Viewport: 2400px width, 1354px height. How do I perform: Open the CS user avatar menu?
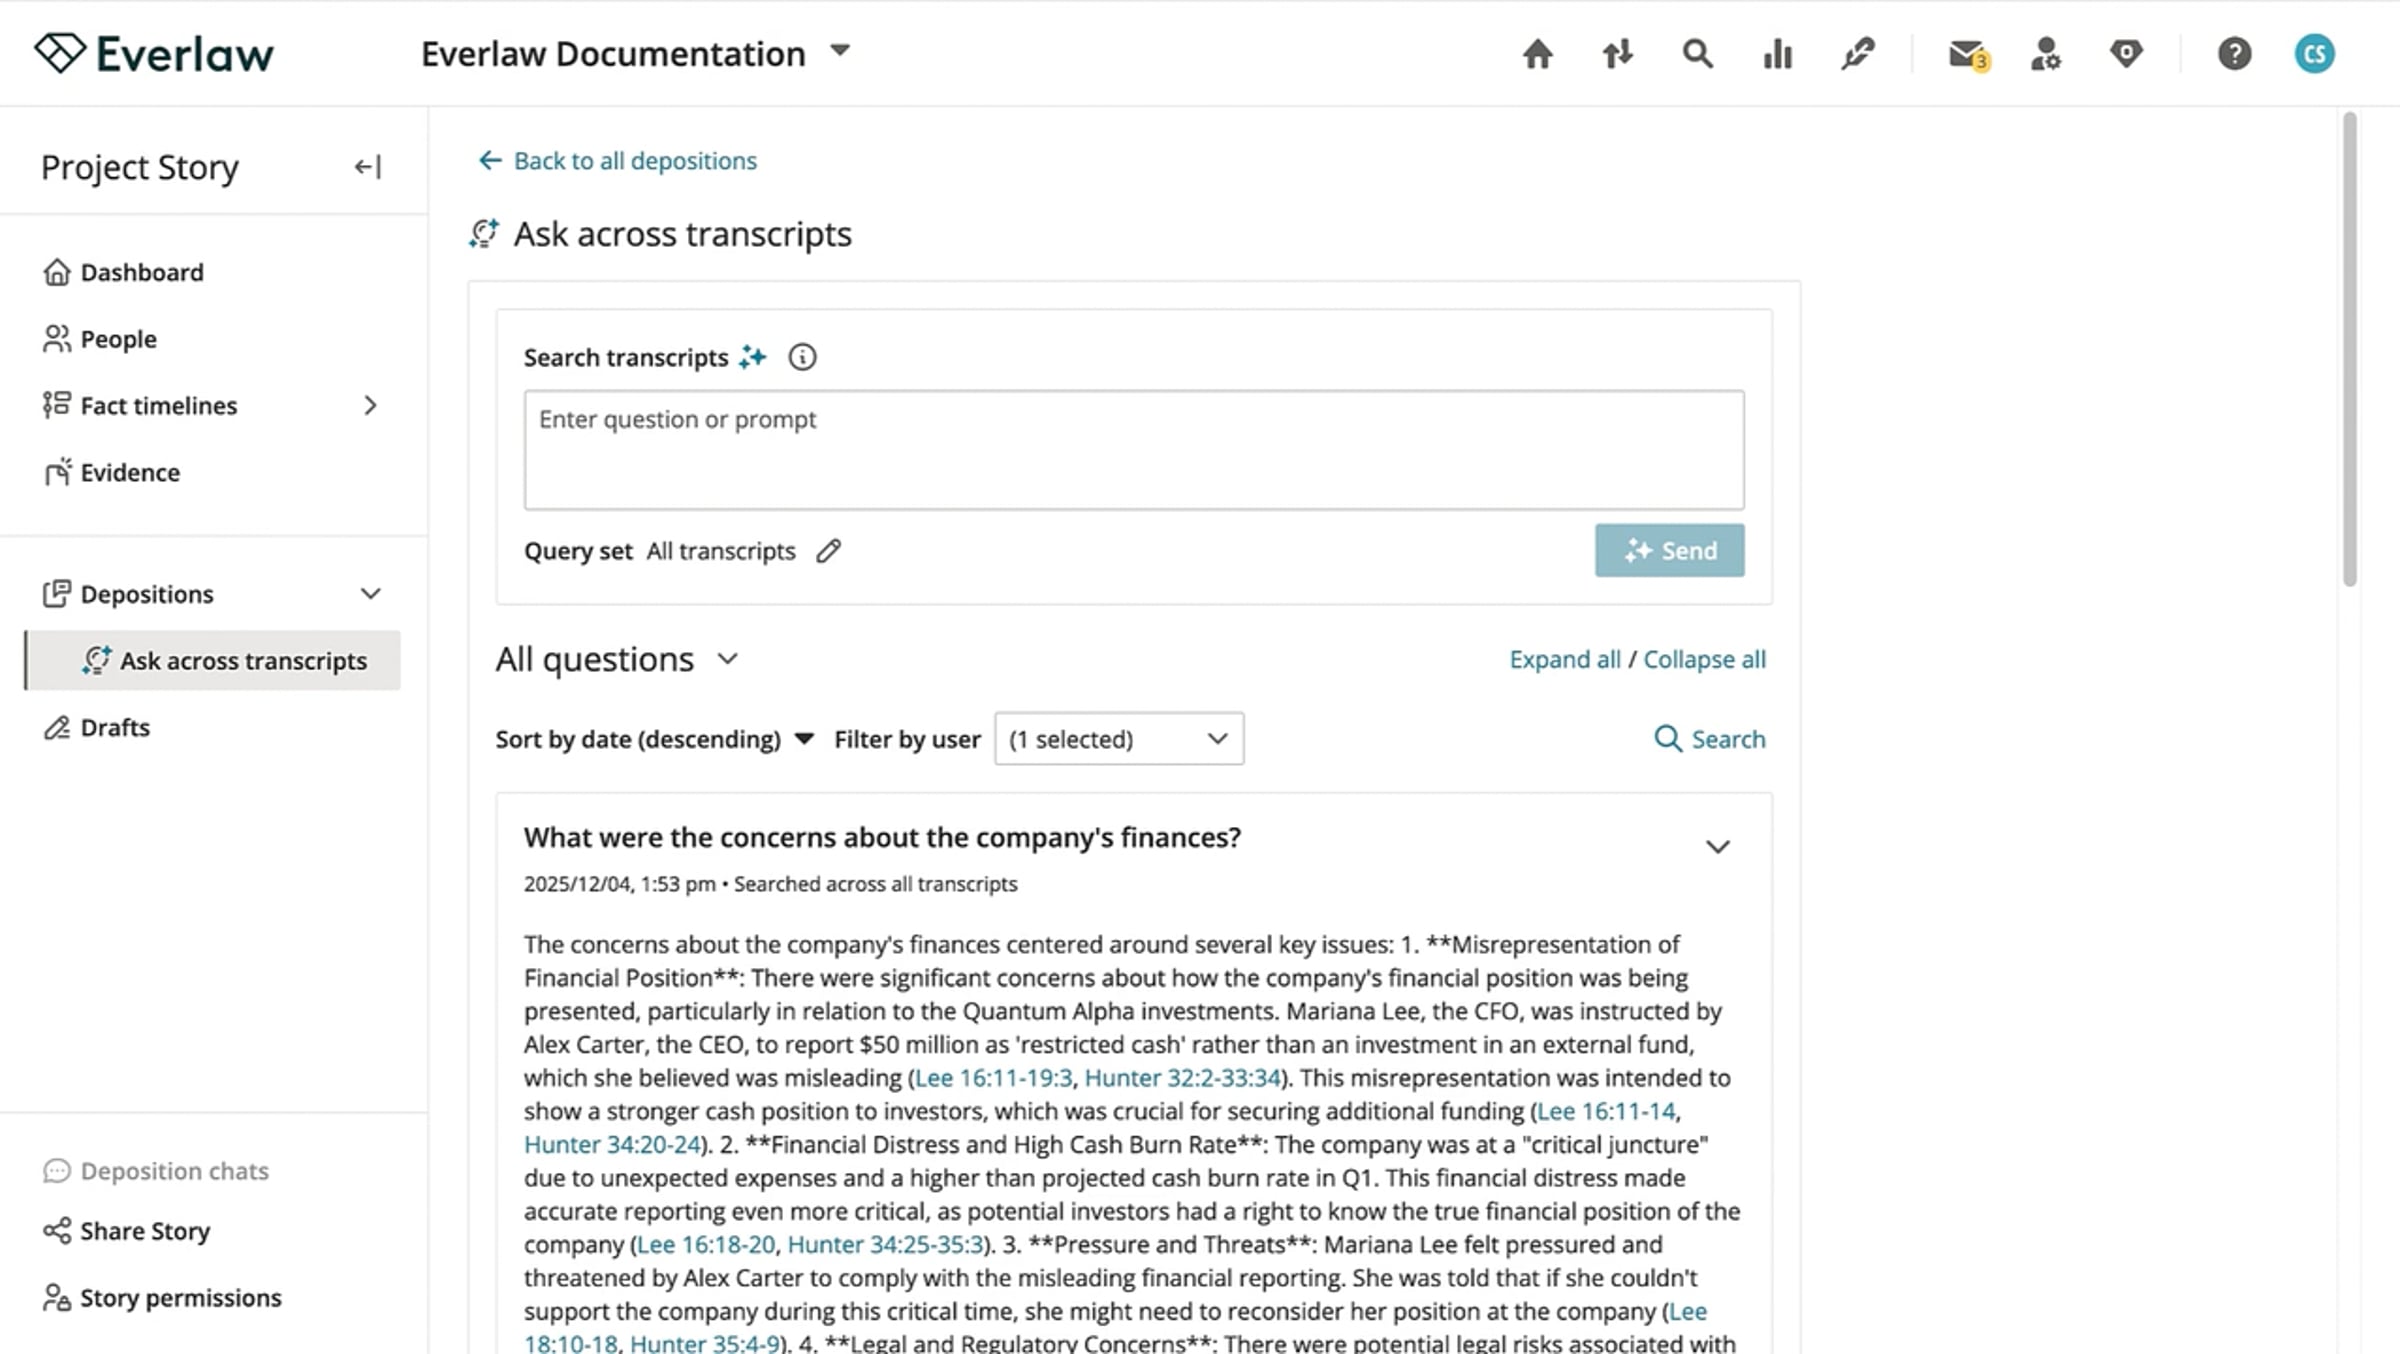tap(2314, 54)
